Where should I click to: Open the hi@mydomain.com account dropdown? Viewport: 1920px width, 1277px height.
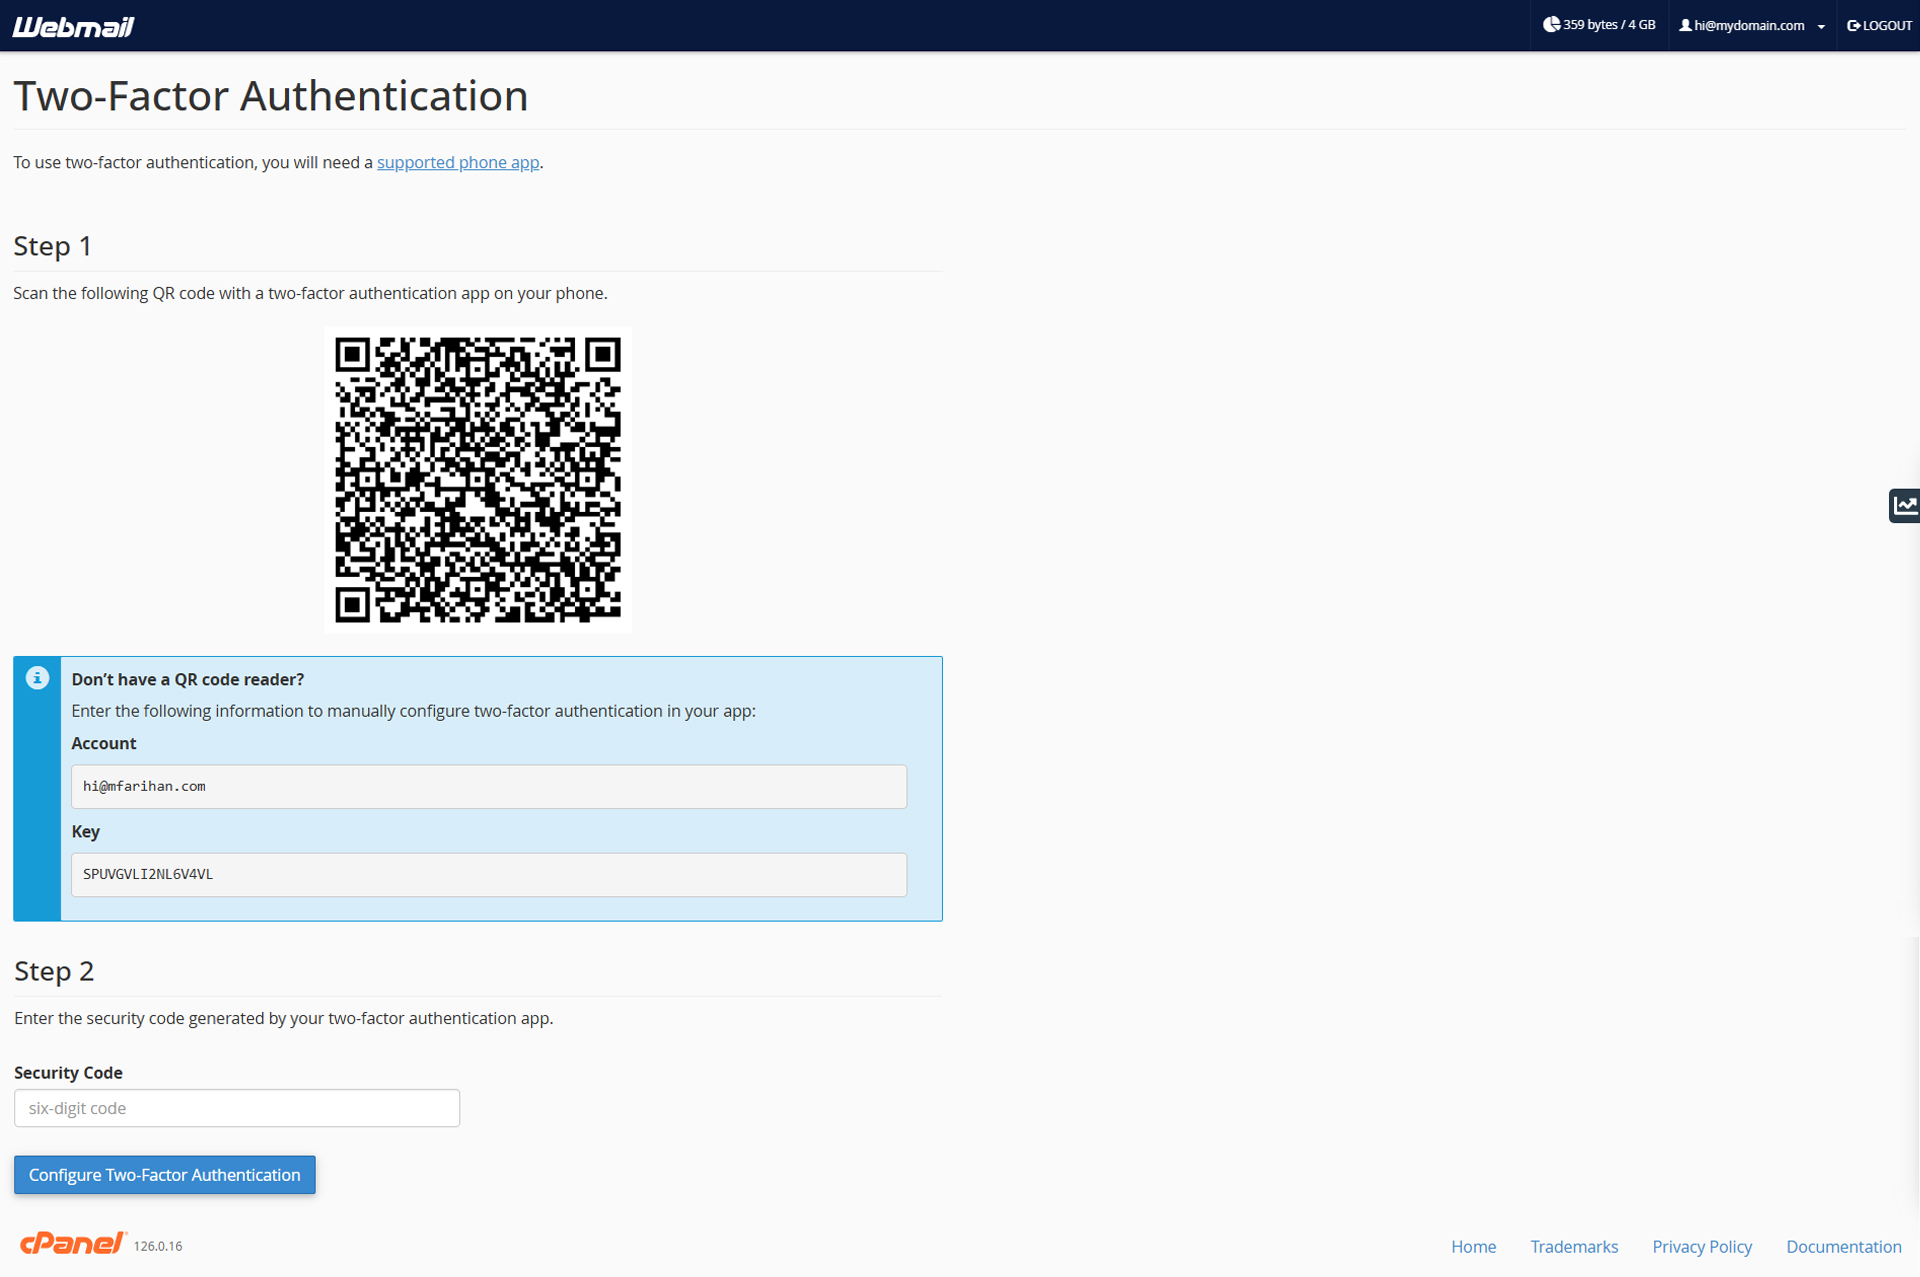coord(1752,26)
